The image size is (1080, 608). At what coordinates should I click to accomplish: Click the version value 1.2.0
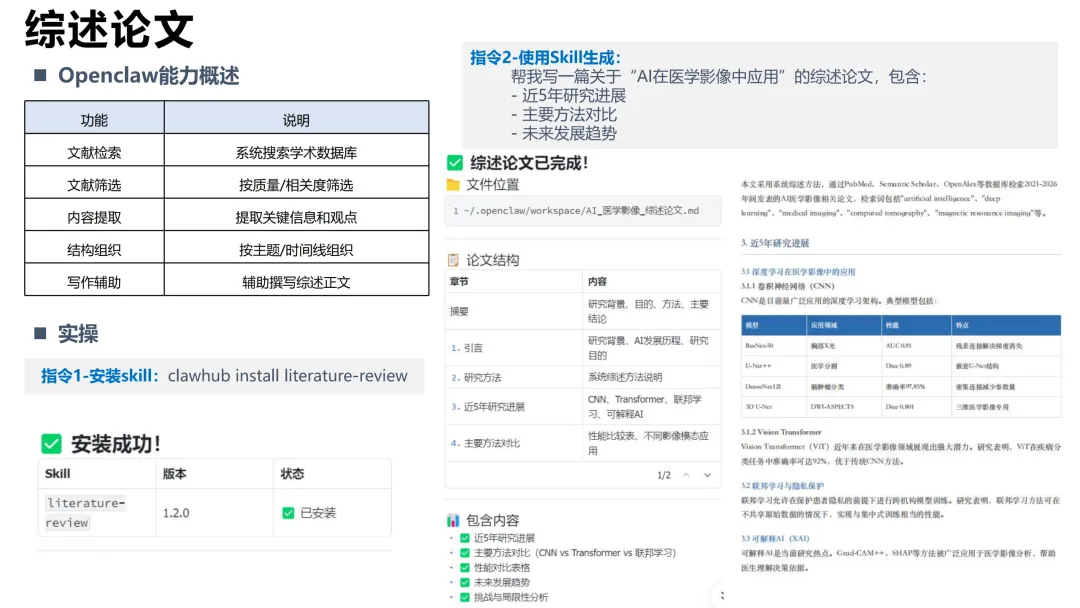[176, 513]
